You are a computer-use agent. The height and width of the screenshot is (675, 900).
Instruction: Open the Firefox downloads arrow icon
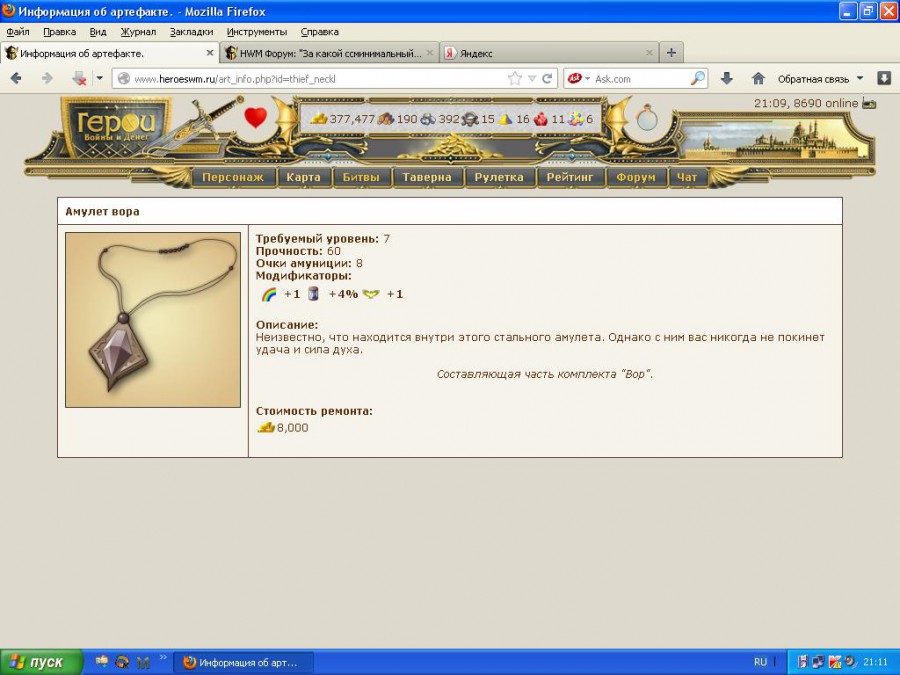pyautogui.click(x=727, y=78)
